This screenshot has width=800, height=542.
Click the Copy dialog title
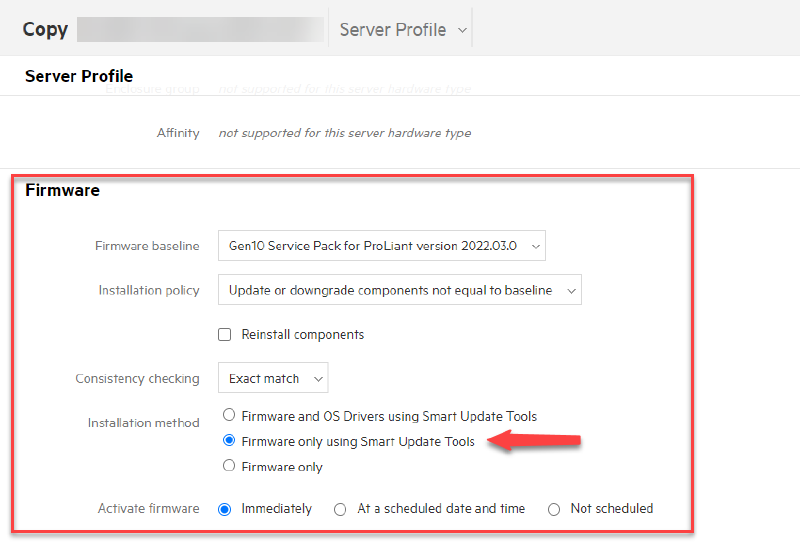coord(45,29)
